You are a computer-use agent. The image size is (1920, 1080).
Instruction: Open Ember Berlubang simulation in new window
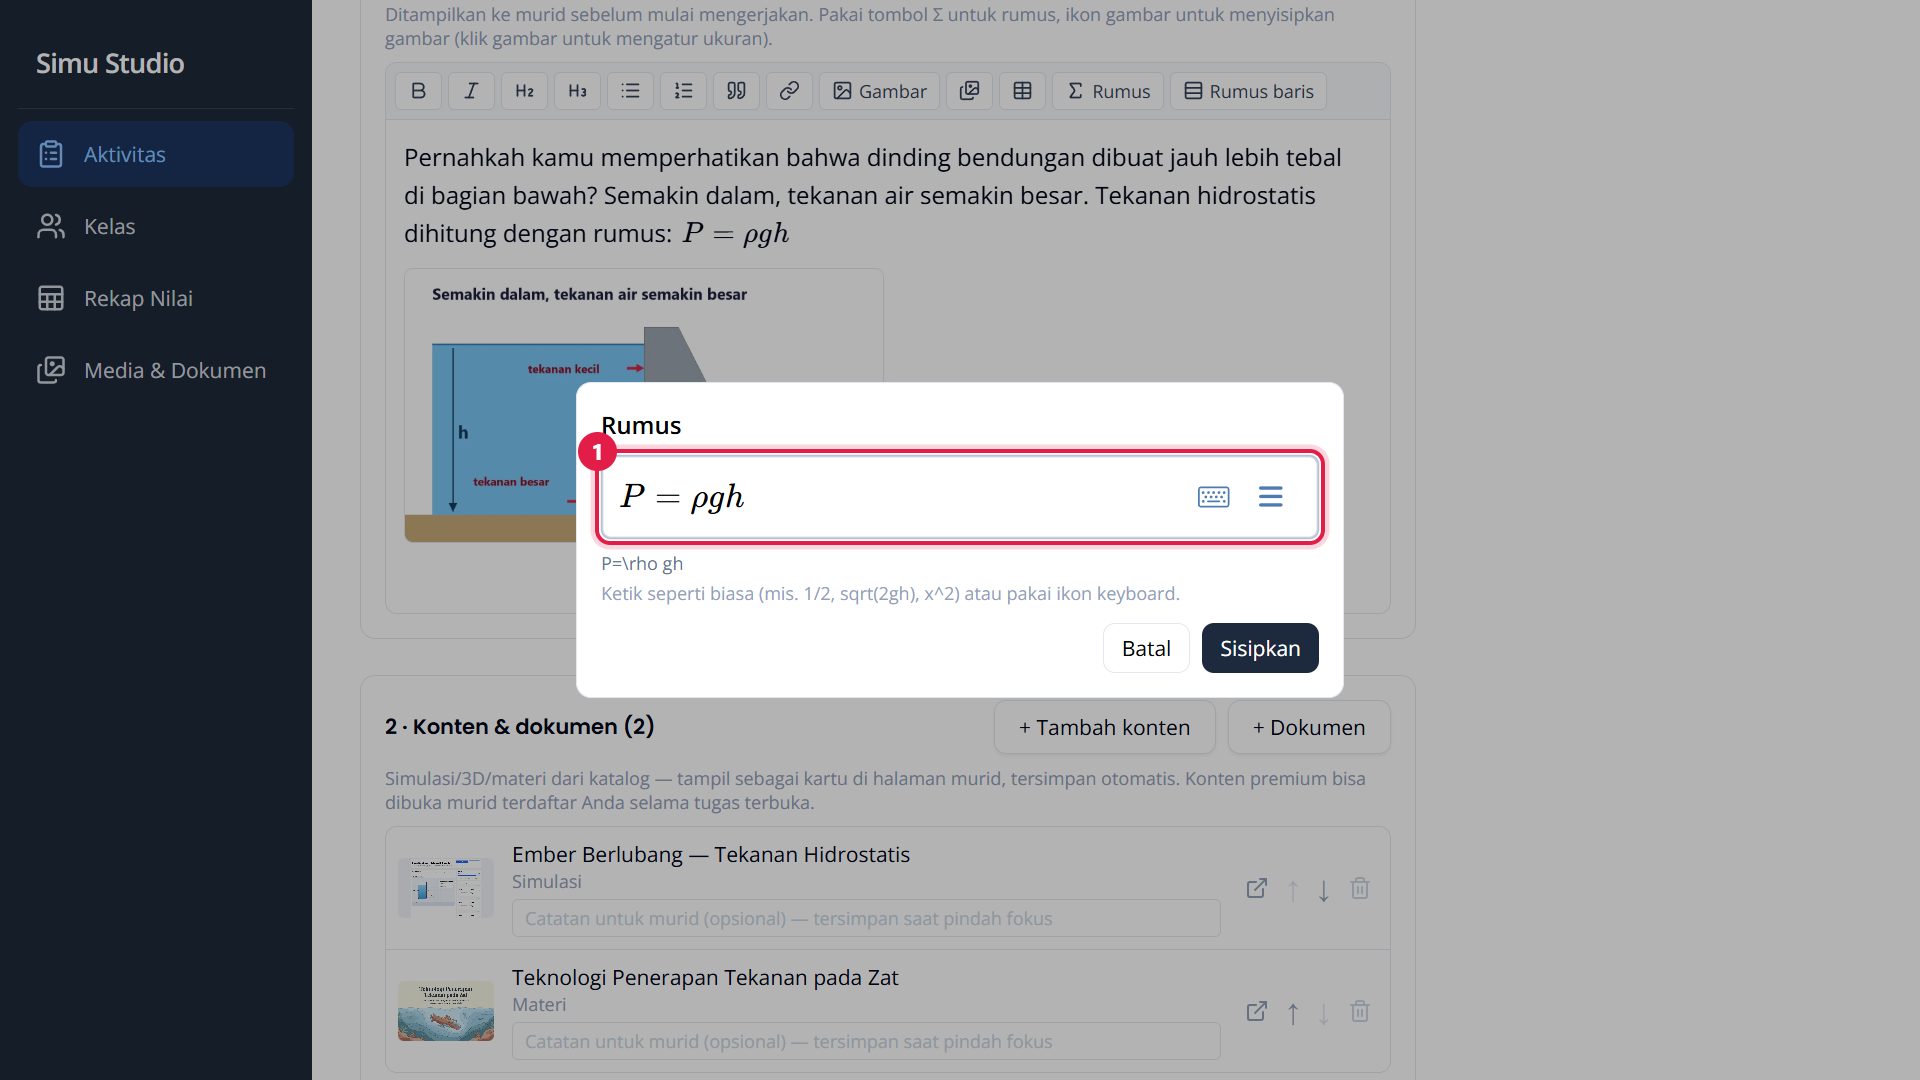click(x=1257, y=889)
